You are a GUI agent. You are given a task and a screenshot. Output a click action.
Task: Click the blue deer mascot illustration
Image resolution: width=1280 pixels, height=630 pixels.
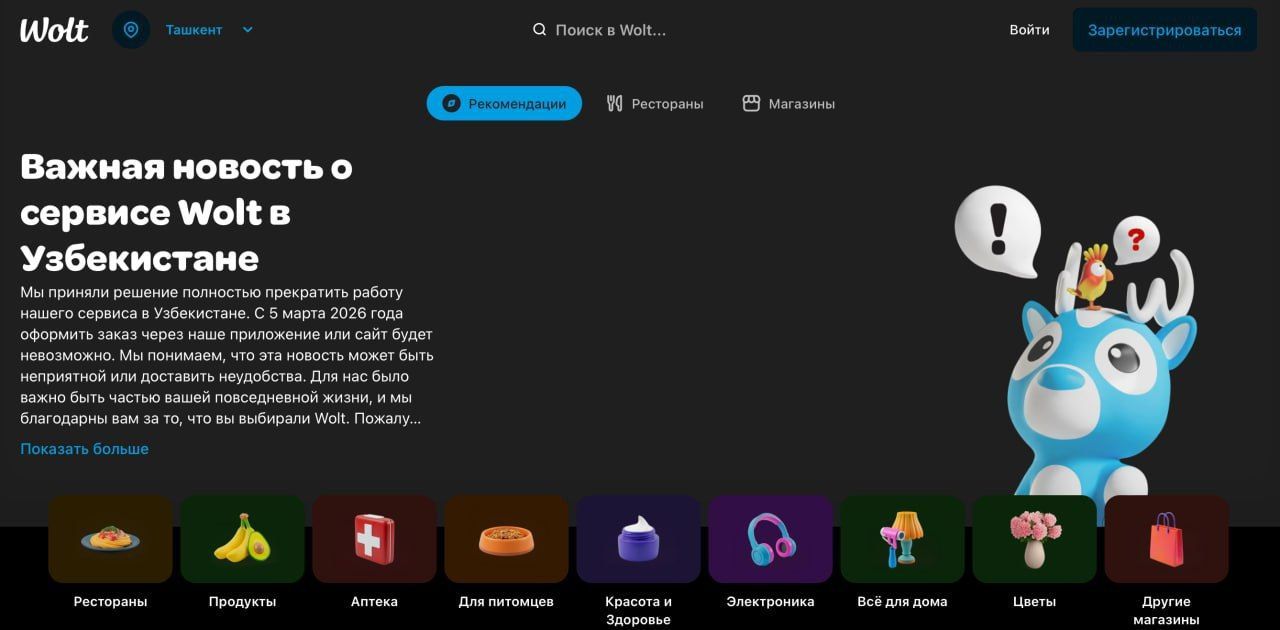point(1090,380)
